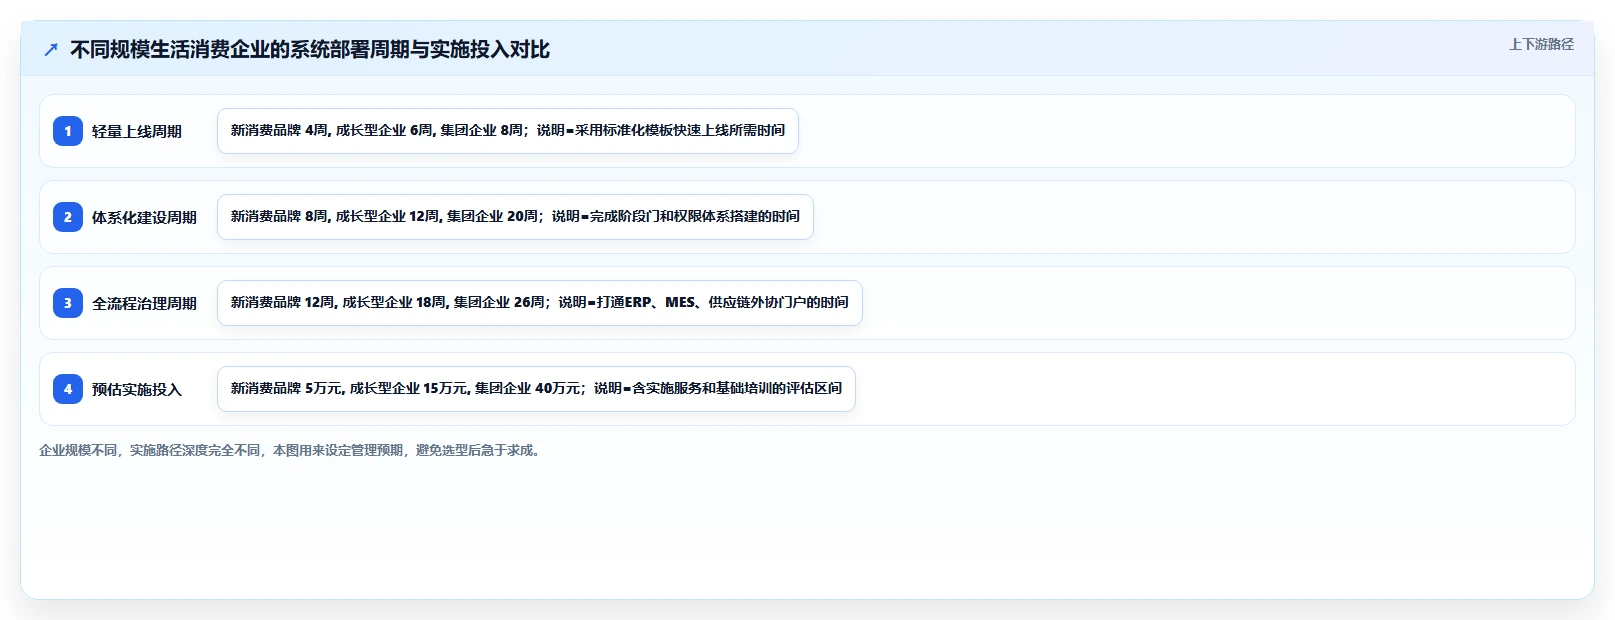The height and width of the screenshot is (620, 1615).
Task: Click the arrow icon beside the title
Action: 51,50
